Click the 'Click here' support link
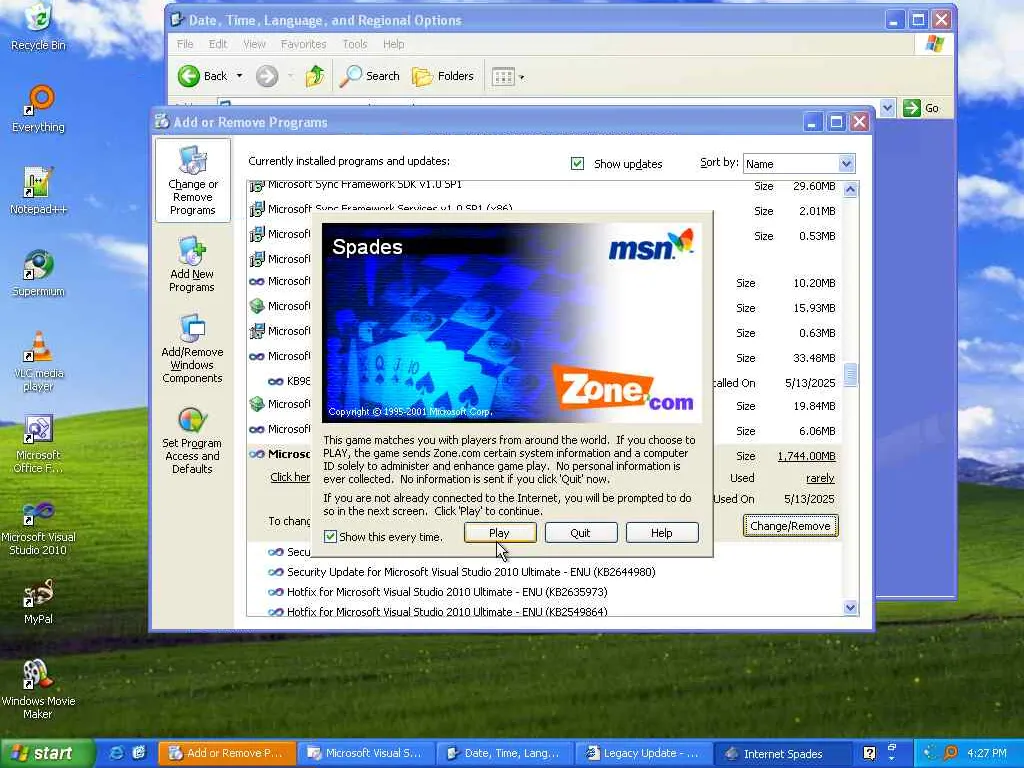The height and width of the screenshot is (768, 1024). 290,477
